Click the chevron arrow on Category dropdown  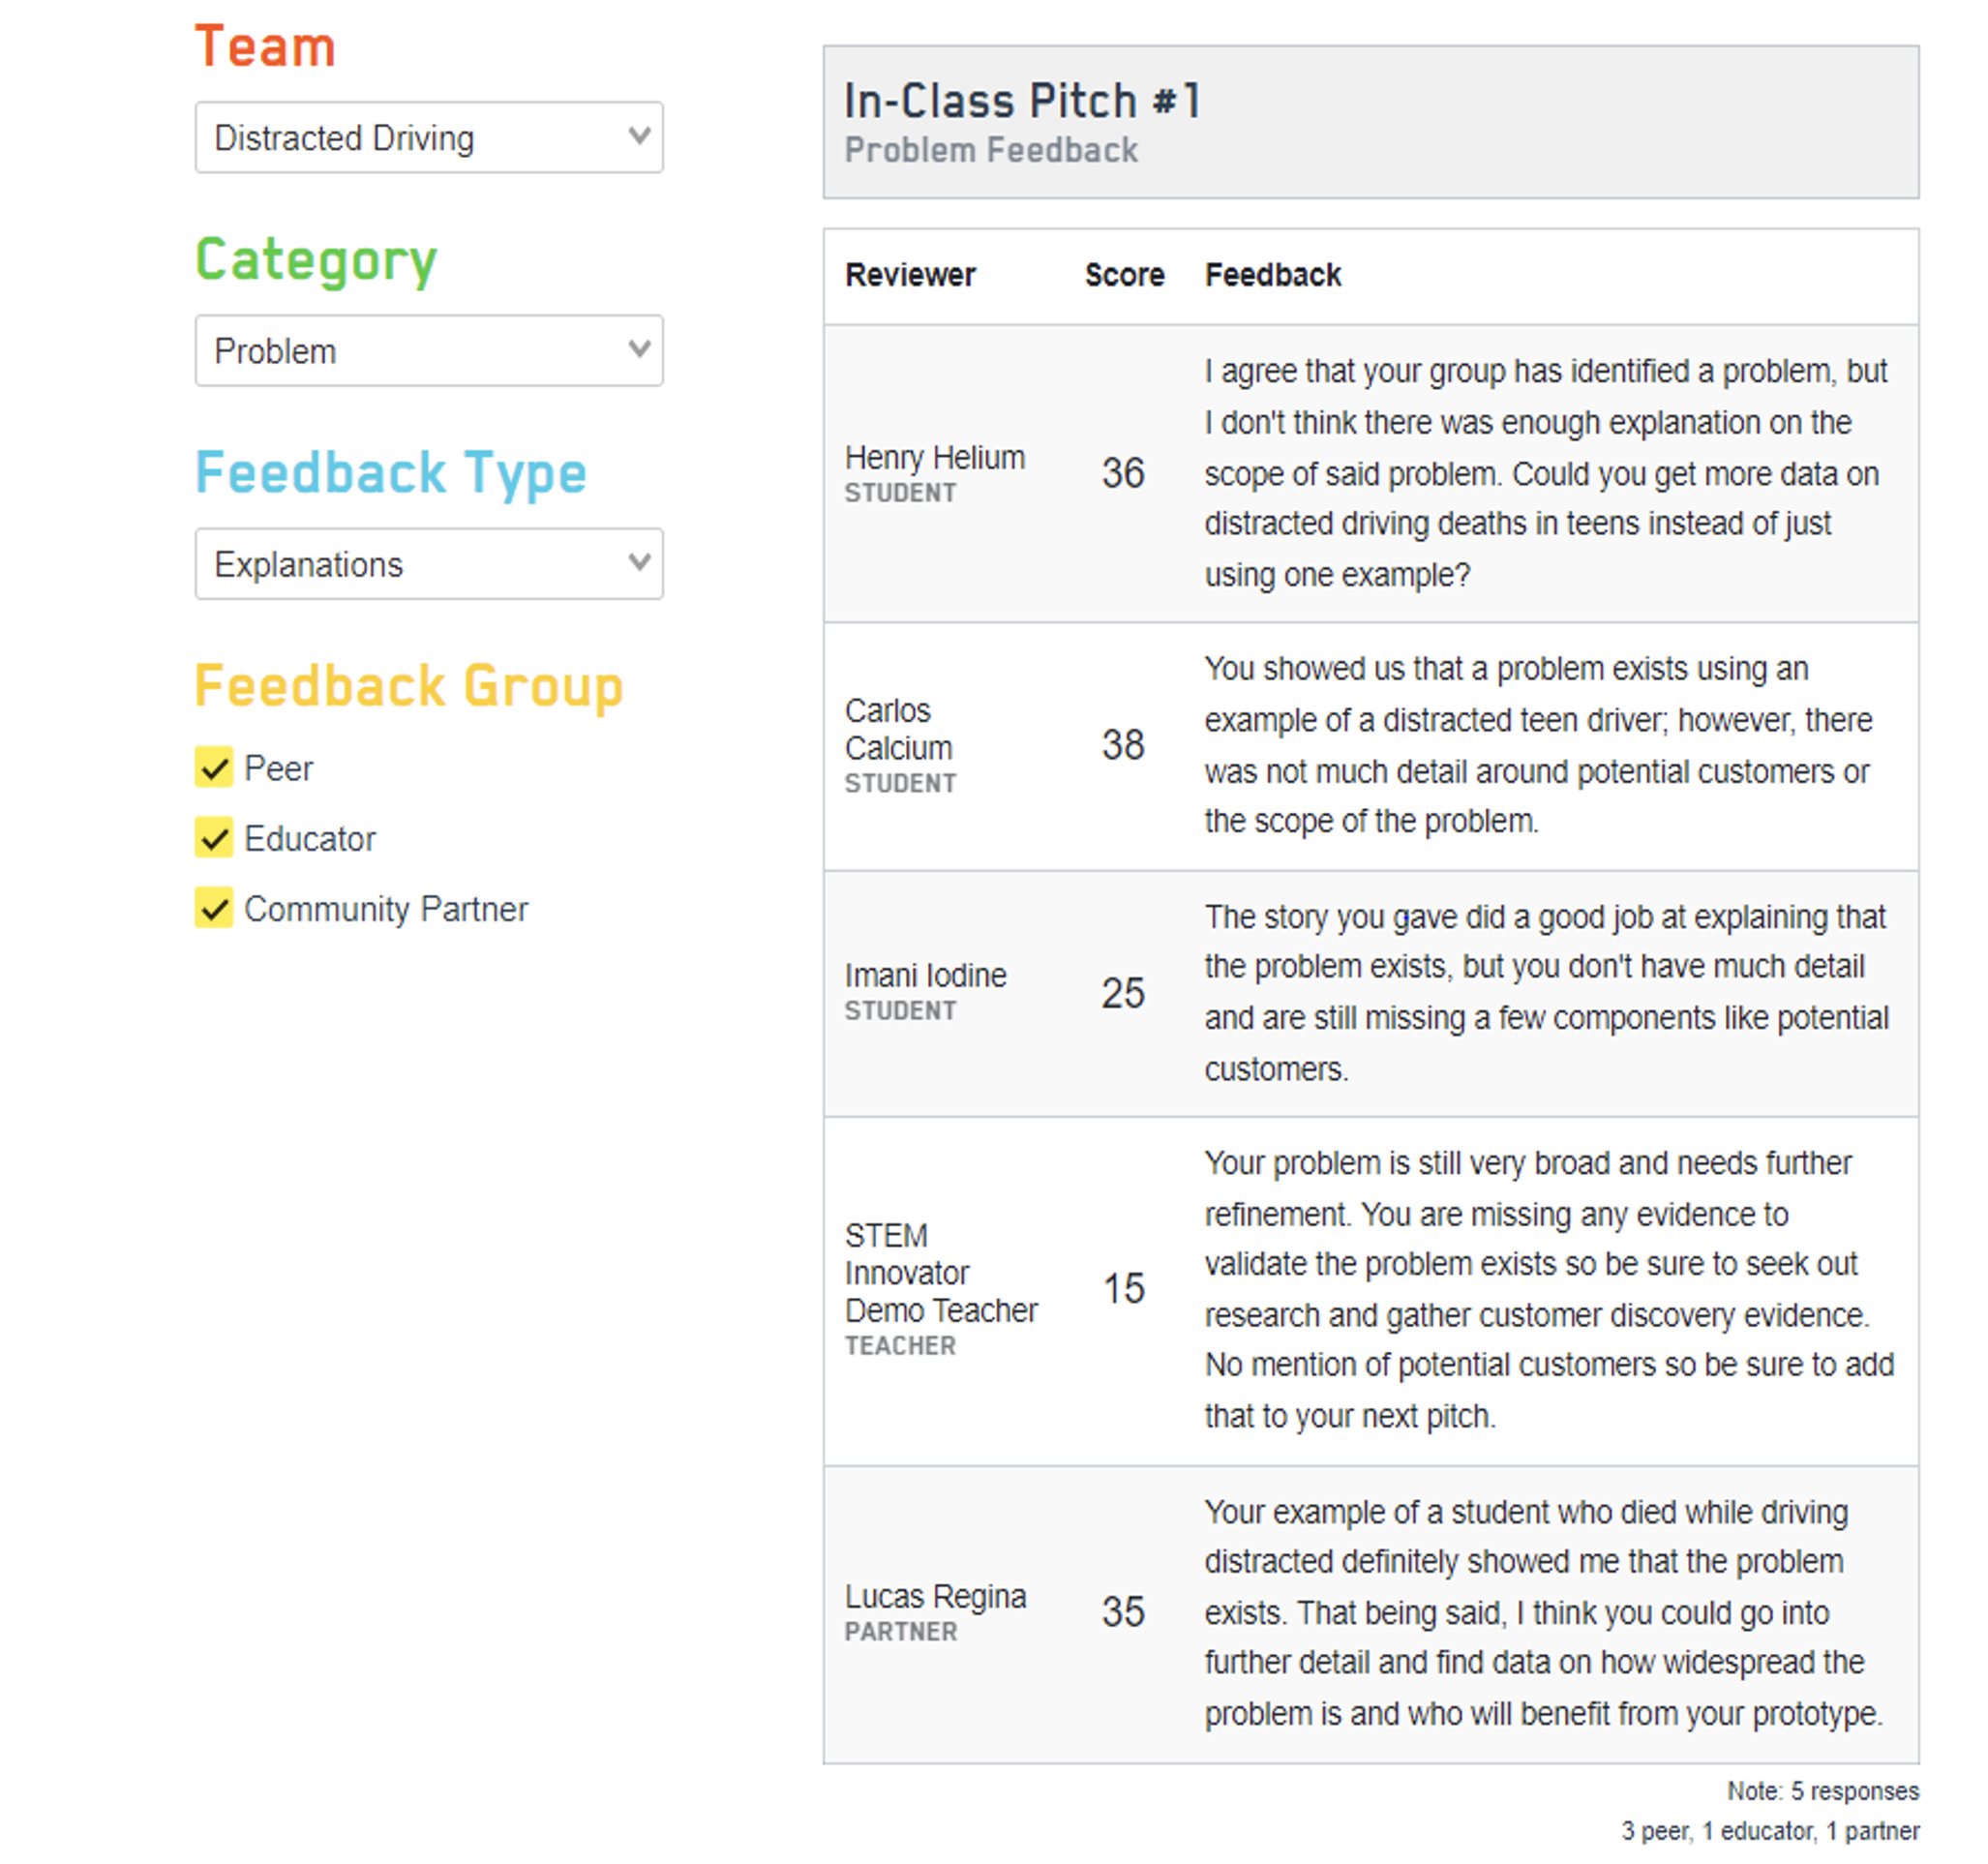[x=639, y=349]
